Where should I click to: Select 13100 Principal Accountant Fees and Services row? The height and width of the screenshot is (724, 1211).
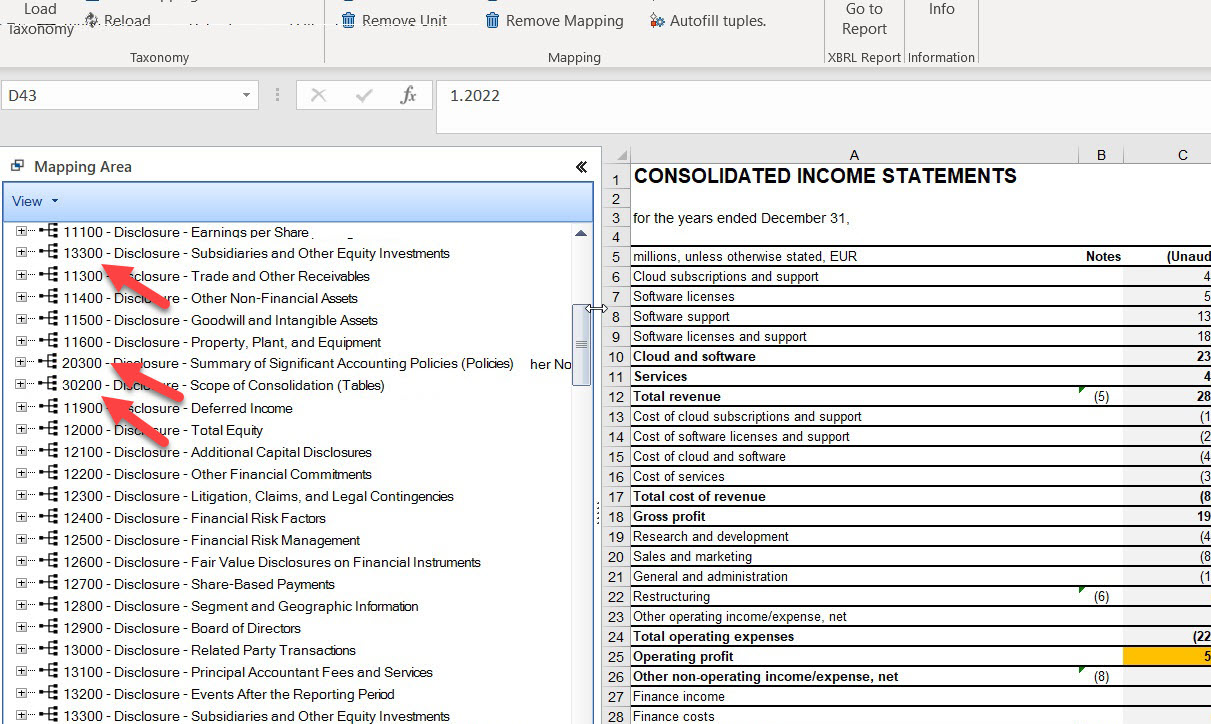[x=248, y=672]
